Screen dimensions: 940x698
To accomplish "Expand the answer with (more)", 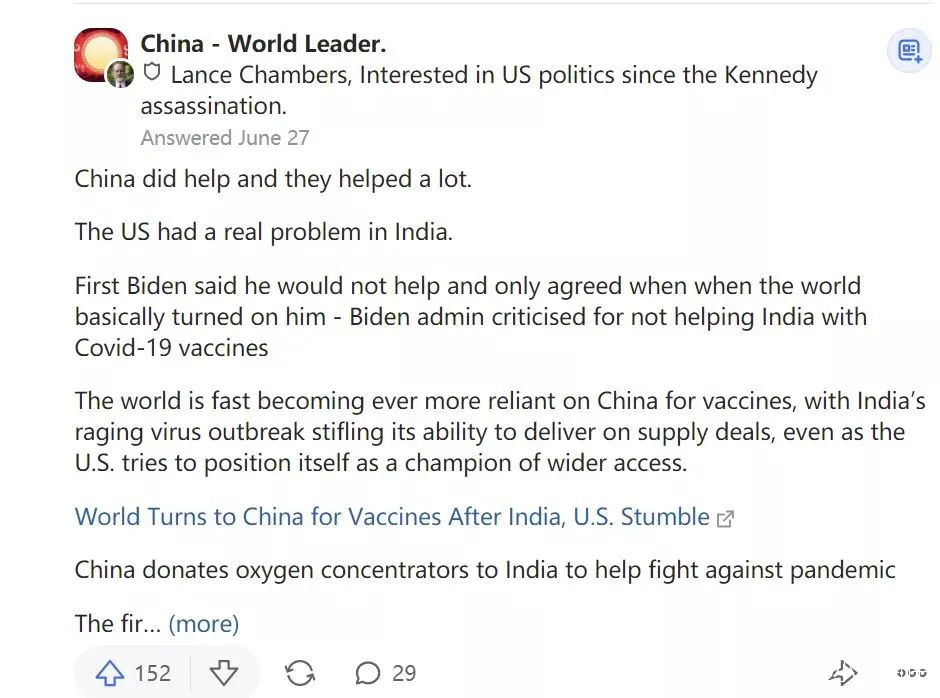I will tap(203, 624).
